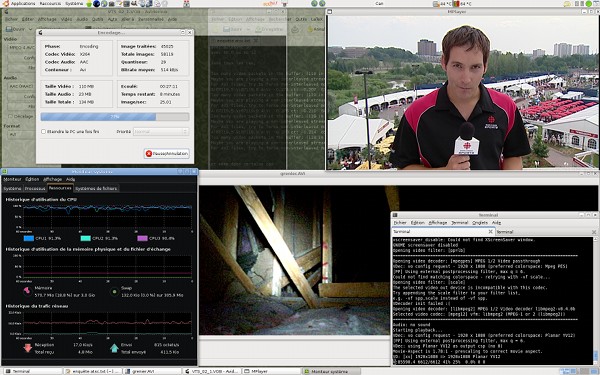Switch to the Processus tab
Image resolution: width=600 pixels, height=375 pixels.
tap(35, 188)
